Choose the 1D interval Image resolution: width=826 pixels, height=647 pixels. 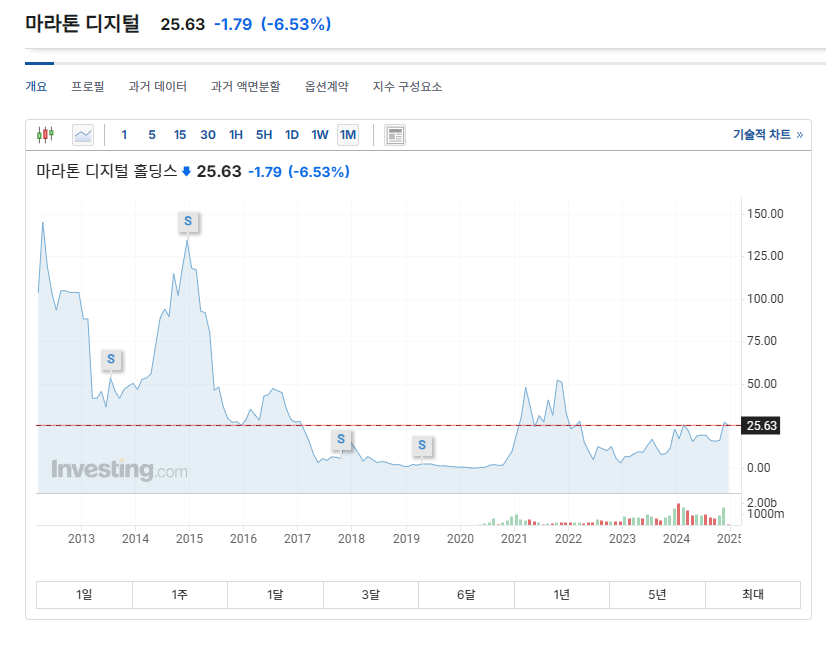[x=292, y=135]
